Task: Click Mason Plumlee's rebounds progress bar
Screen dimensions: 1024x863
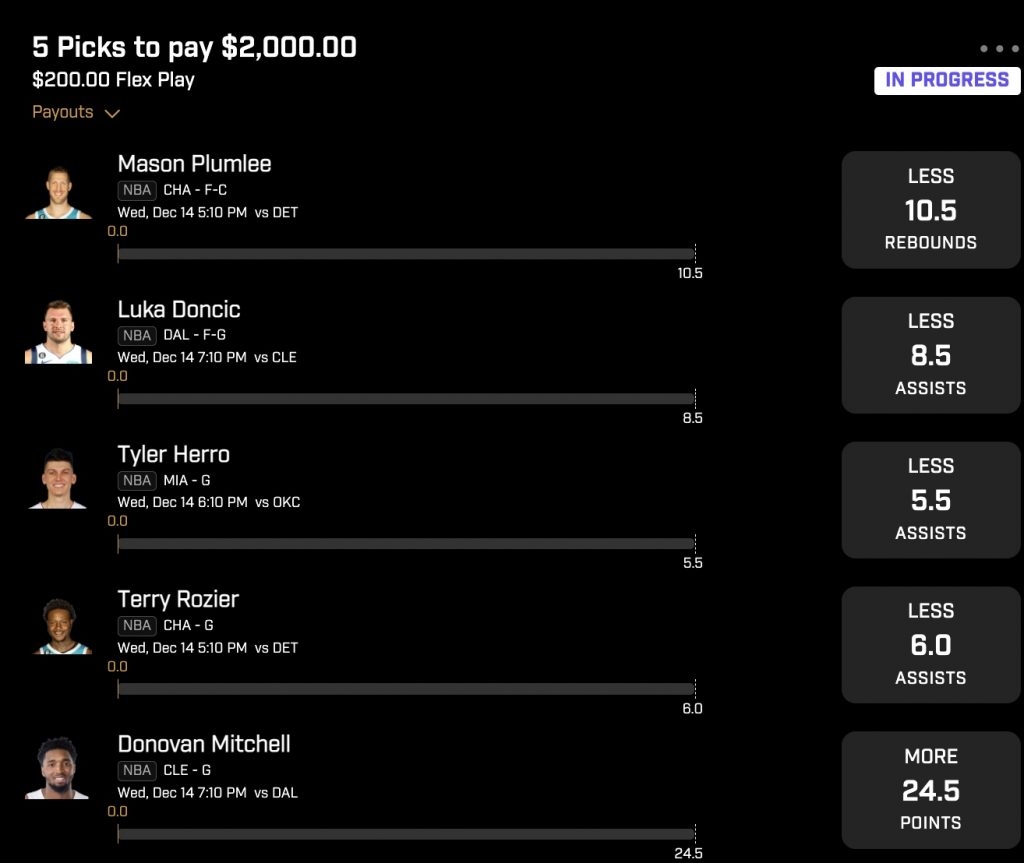Action: point(406,254)
